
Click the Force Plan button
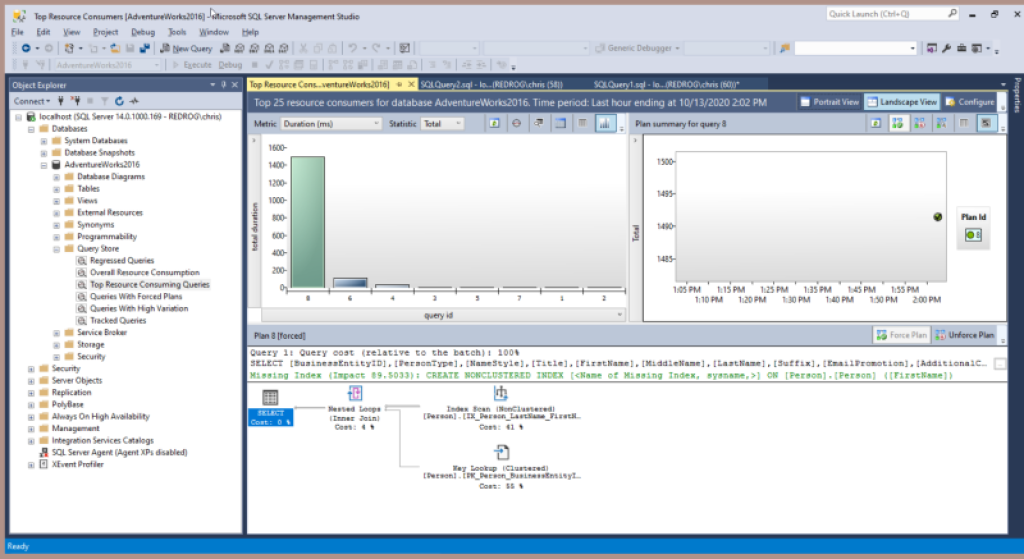902,335
